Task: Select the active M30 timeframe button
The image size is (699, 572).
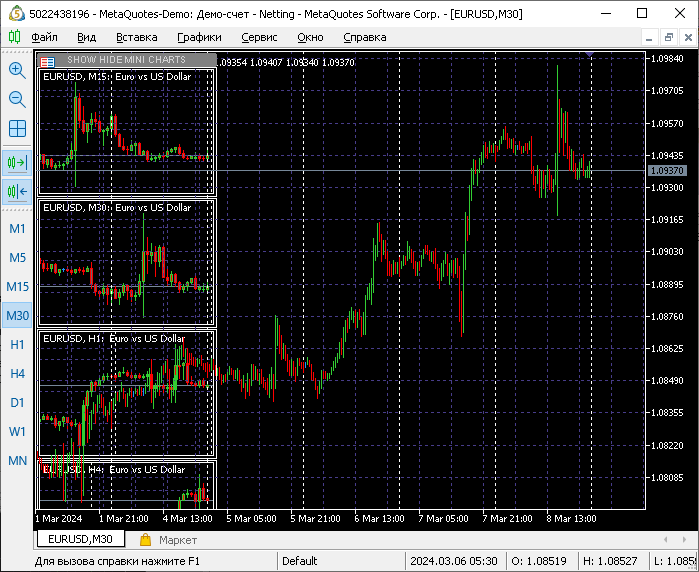Action: [17, 315]
